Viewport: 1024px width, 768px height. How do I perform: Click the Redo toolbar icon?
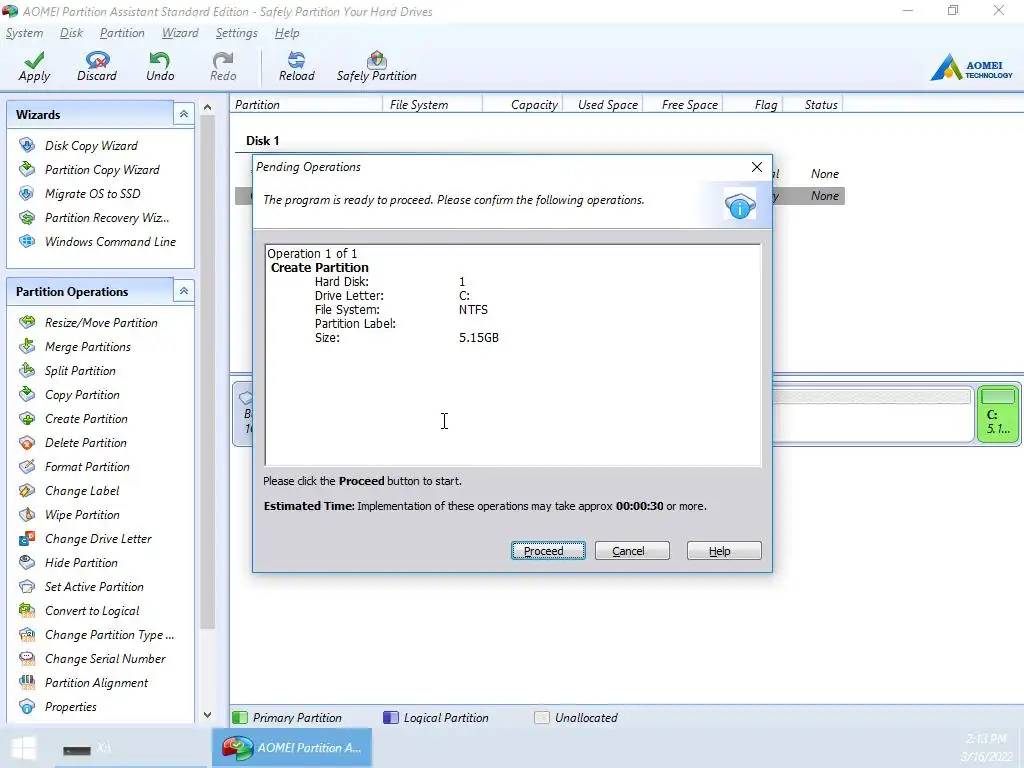tap(223, 60)
